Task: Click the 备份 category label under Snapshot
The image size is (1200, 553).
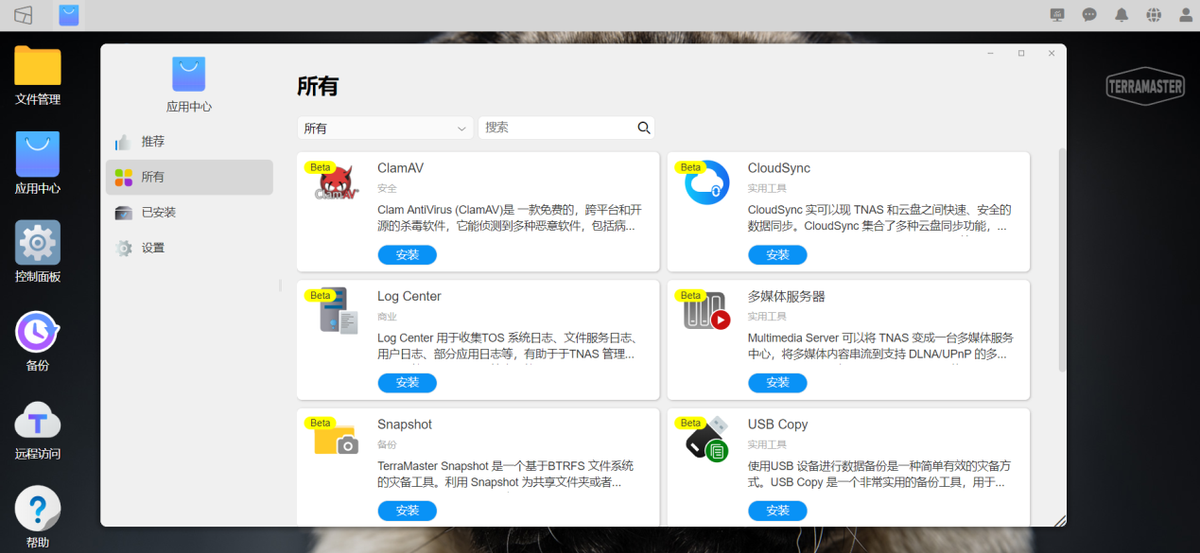Action: [387, 444]
